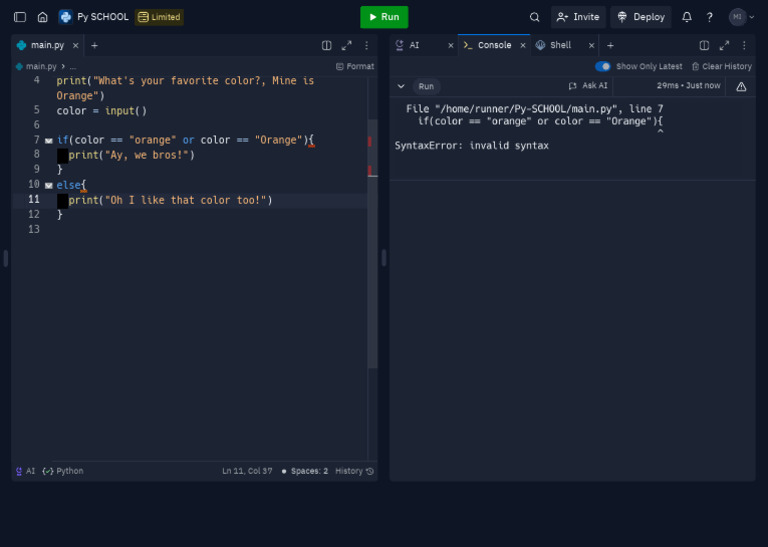Image resolution: width=768 pixels, height=547 pixels.
Task: Click Clear History in console
Action: coord(721,66)
